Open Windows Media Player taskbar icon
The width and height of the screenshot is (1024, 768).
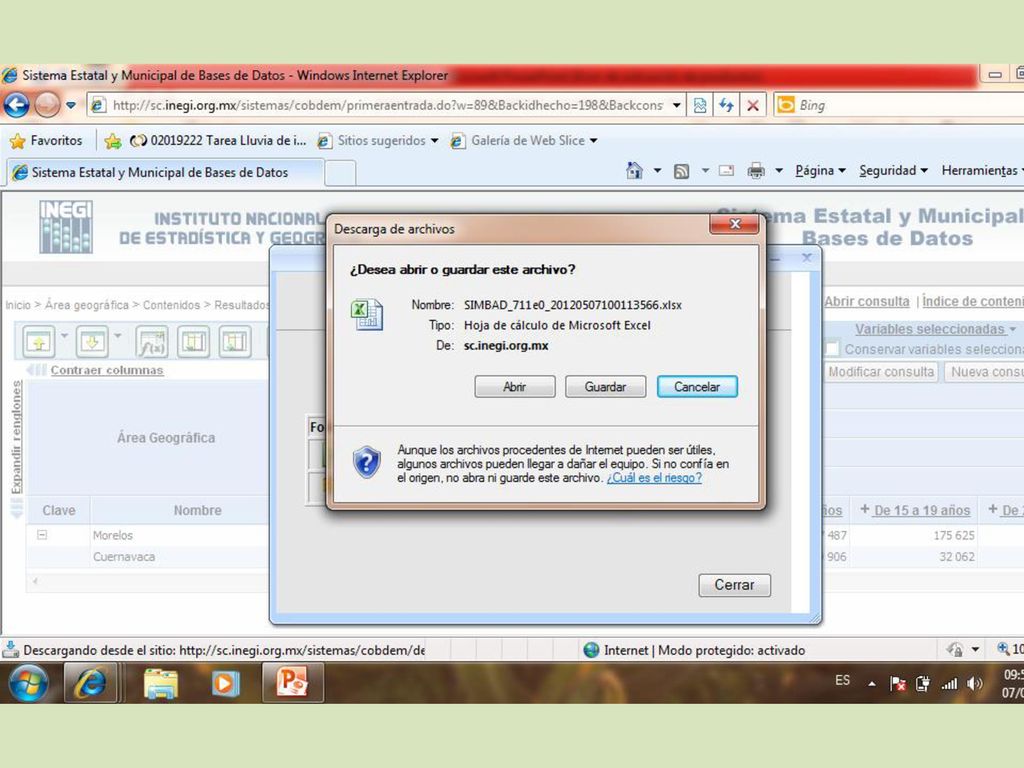(225, 684)
